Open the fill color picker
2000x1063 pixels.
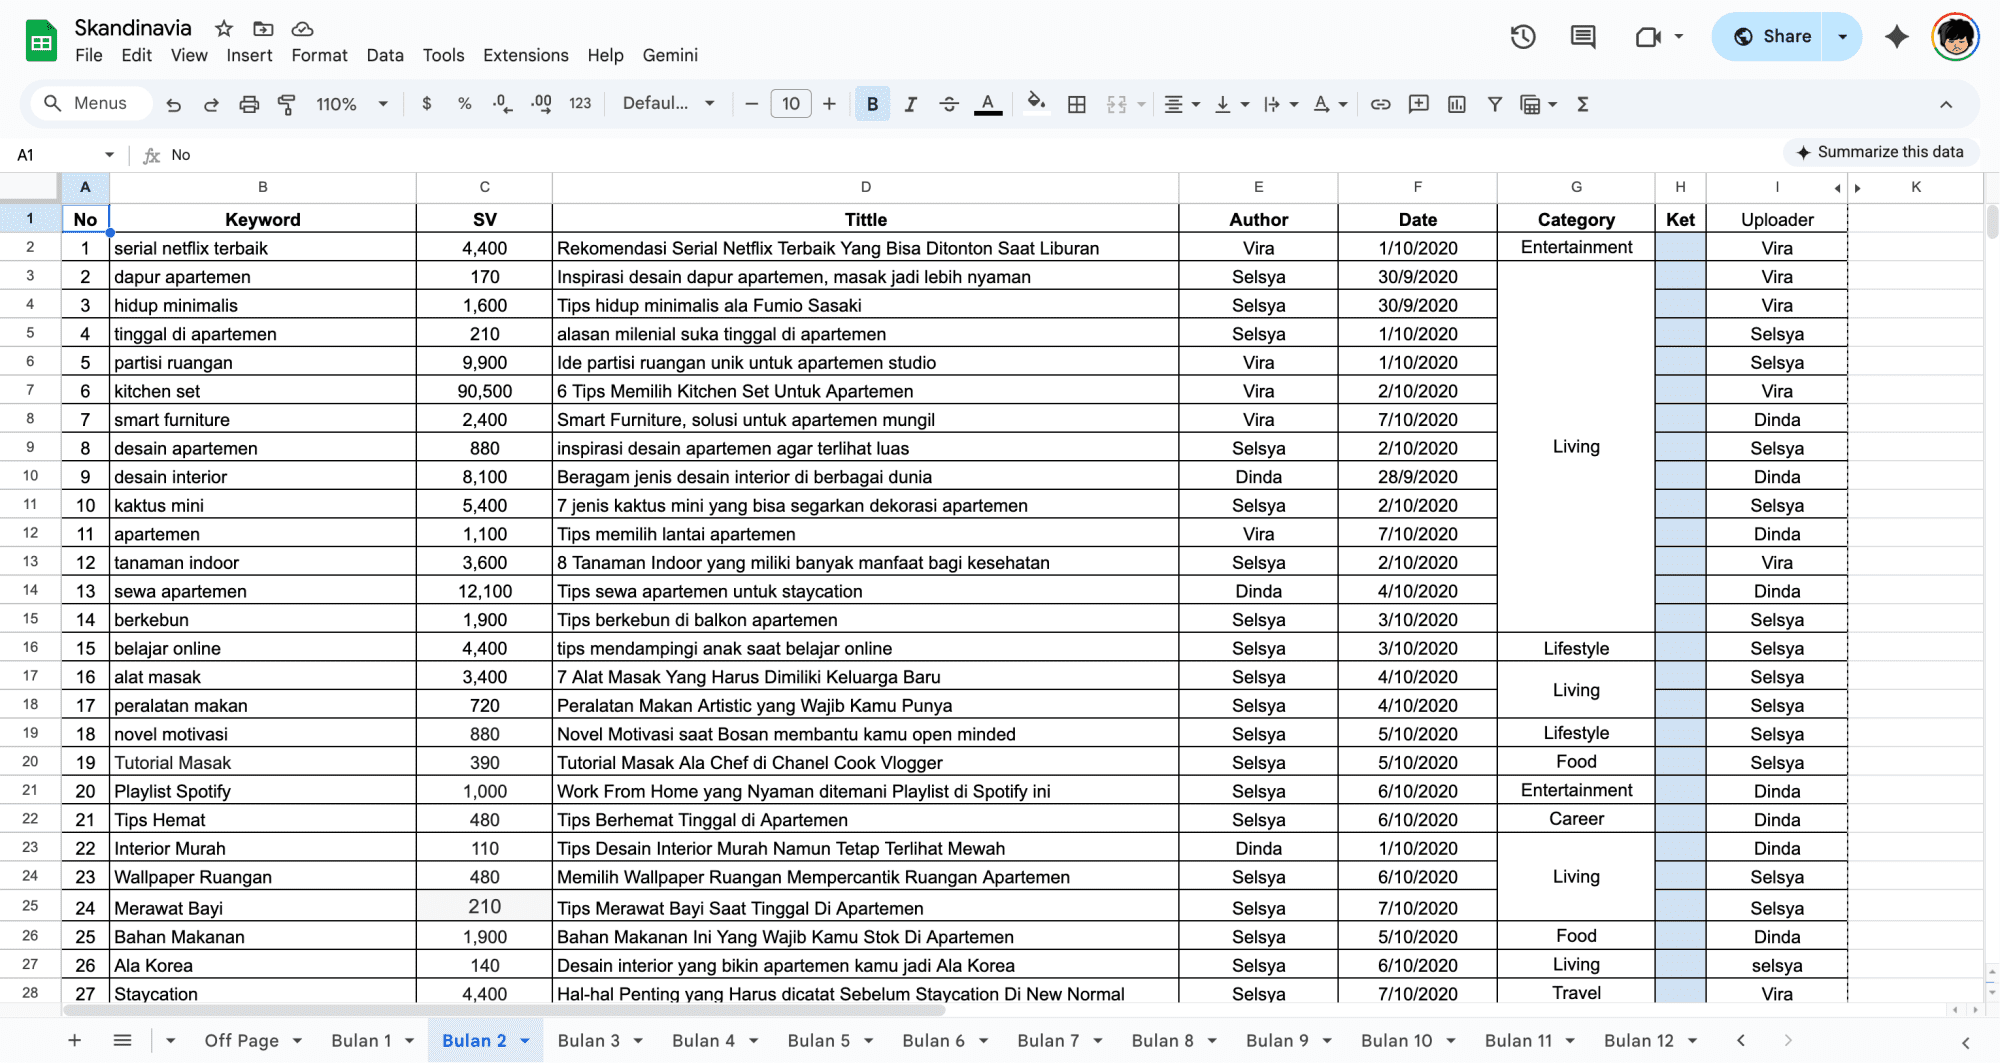[x=1036, y=104]
